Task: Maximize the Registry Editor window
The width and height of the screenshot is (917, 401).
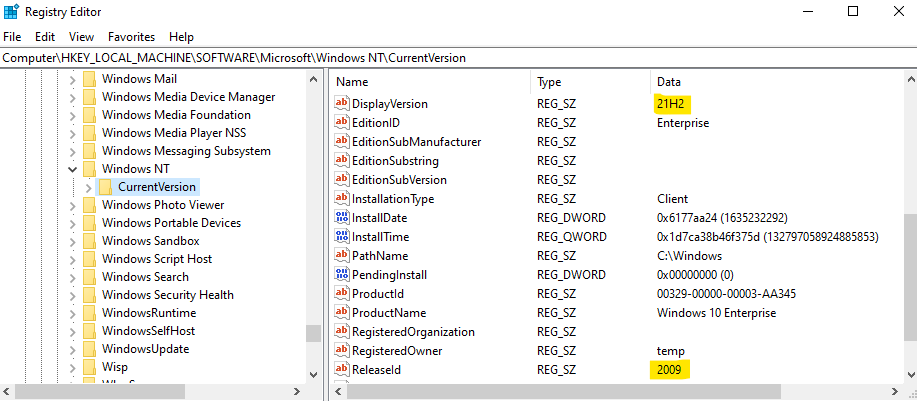Action: (x=853, y=11)
